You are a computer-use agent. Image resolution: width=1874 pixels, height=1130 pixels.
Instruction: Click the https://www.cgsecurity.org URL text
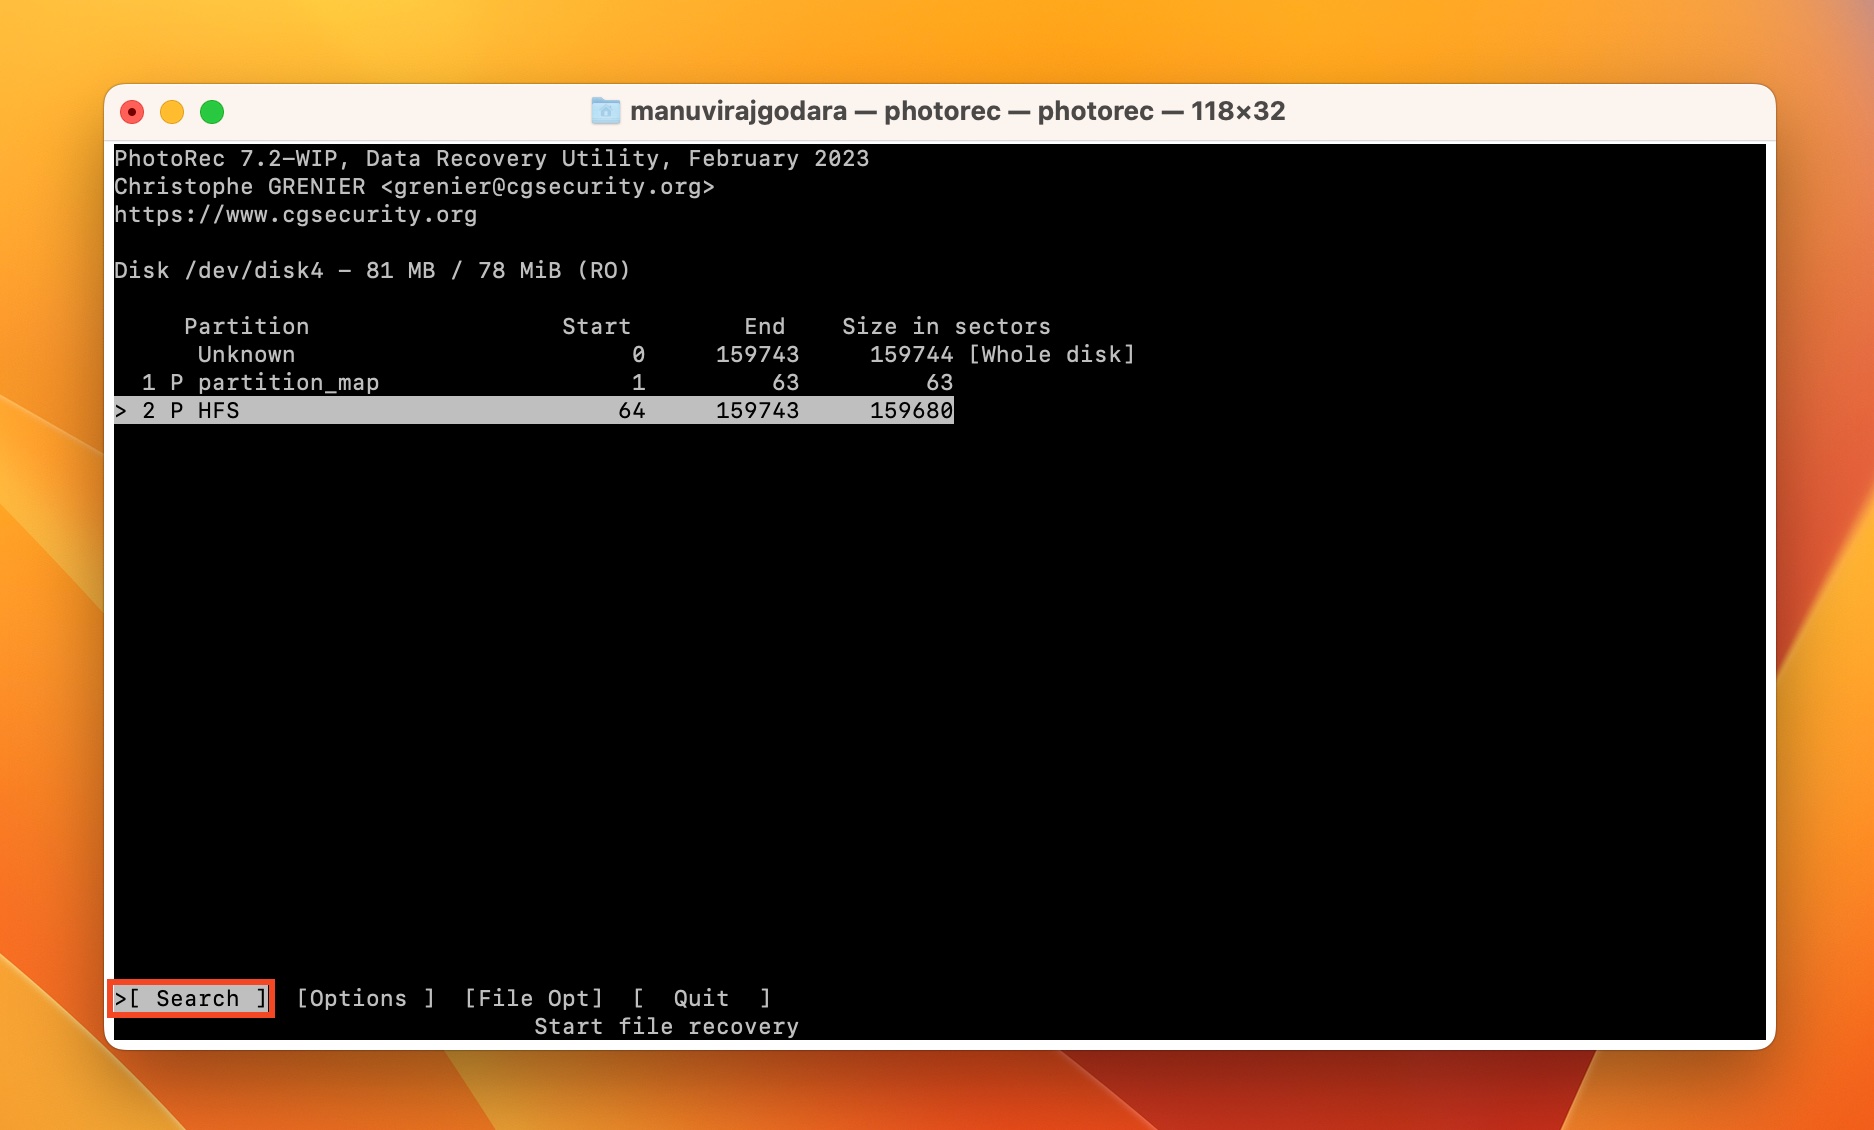point(296,214)
